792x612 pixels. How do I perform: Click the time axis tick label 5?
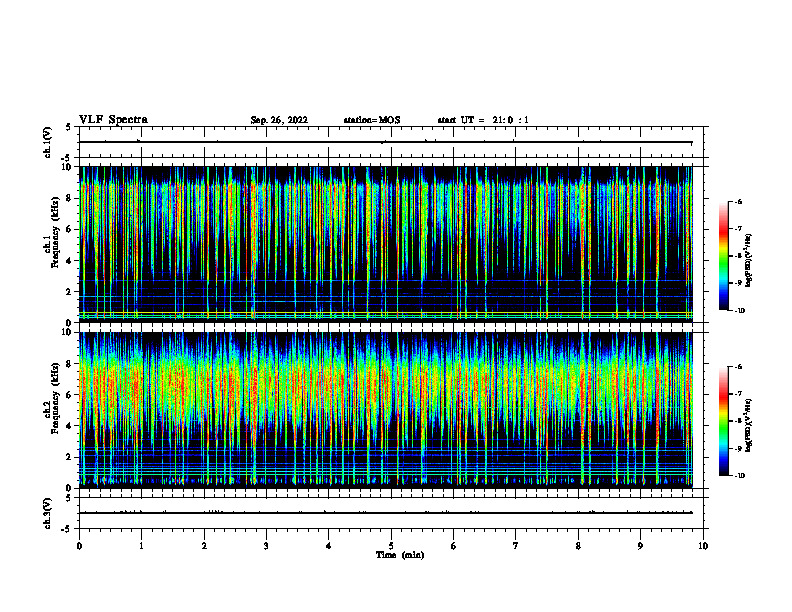[x=391, y=546]
